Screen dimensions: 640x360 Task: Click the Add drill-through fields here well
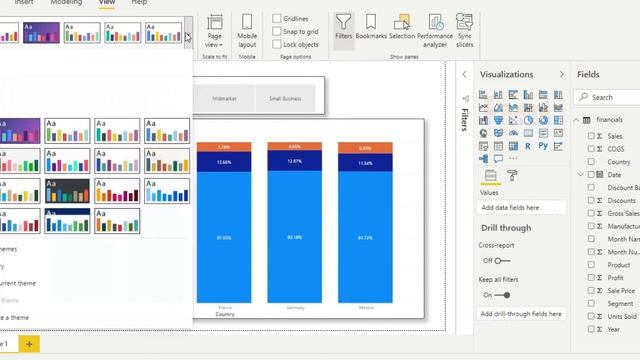coord(521,314)
